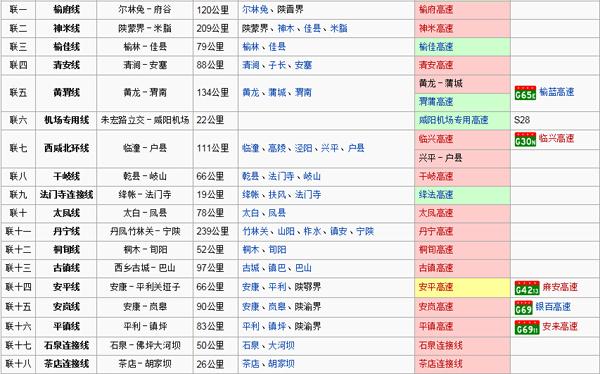Open the 柞水 link in 丹宁线 row
This screenshot has width=600, height=374.
click(x=312, y=231)
